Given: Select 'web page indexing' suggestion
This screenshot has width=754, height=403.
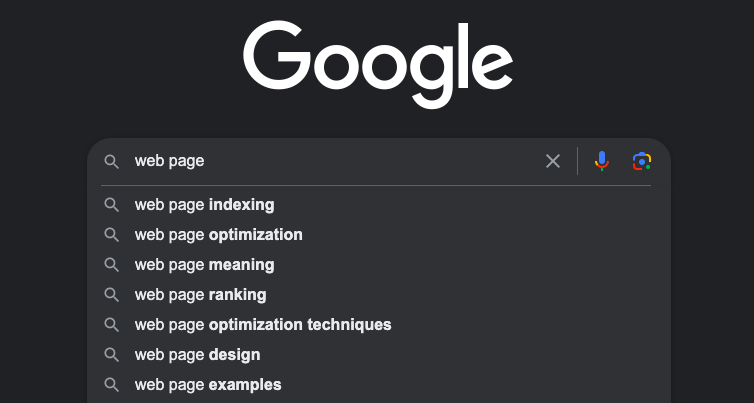Looking at the screenshot, I should tap(204, 205).
